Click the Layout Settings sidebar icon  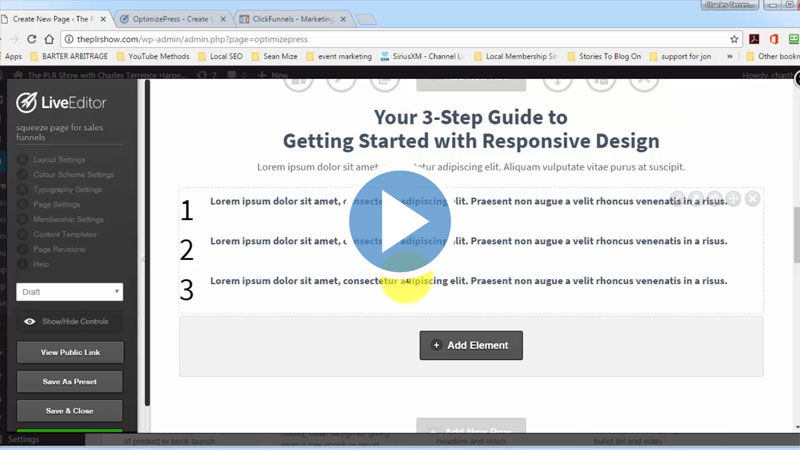coord(23,159)
